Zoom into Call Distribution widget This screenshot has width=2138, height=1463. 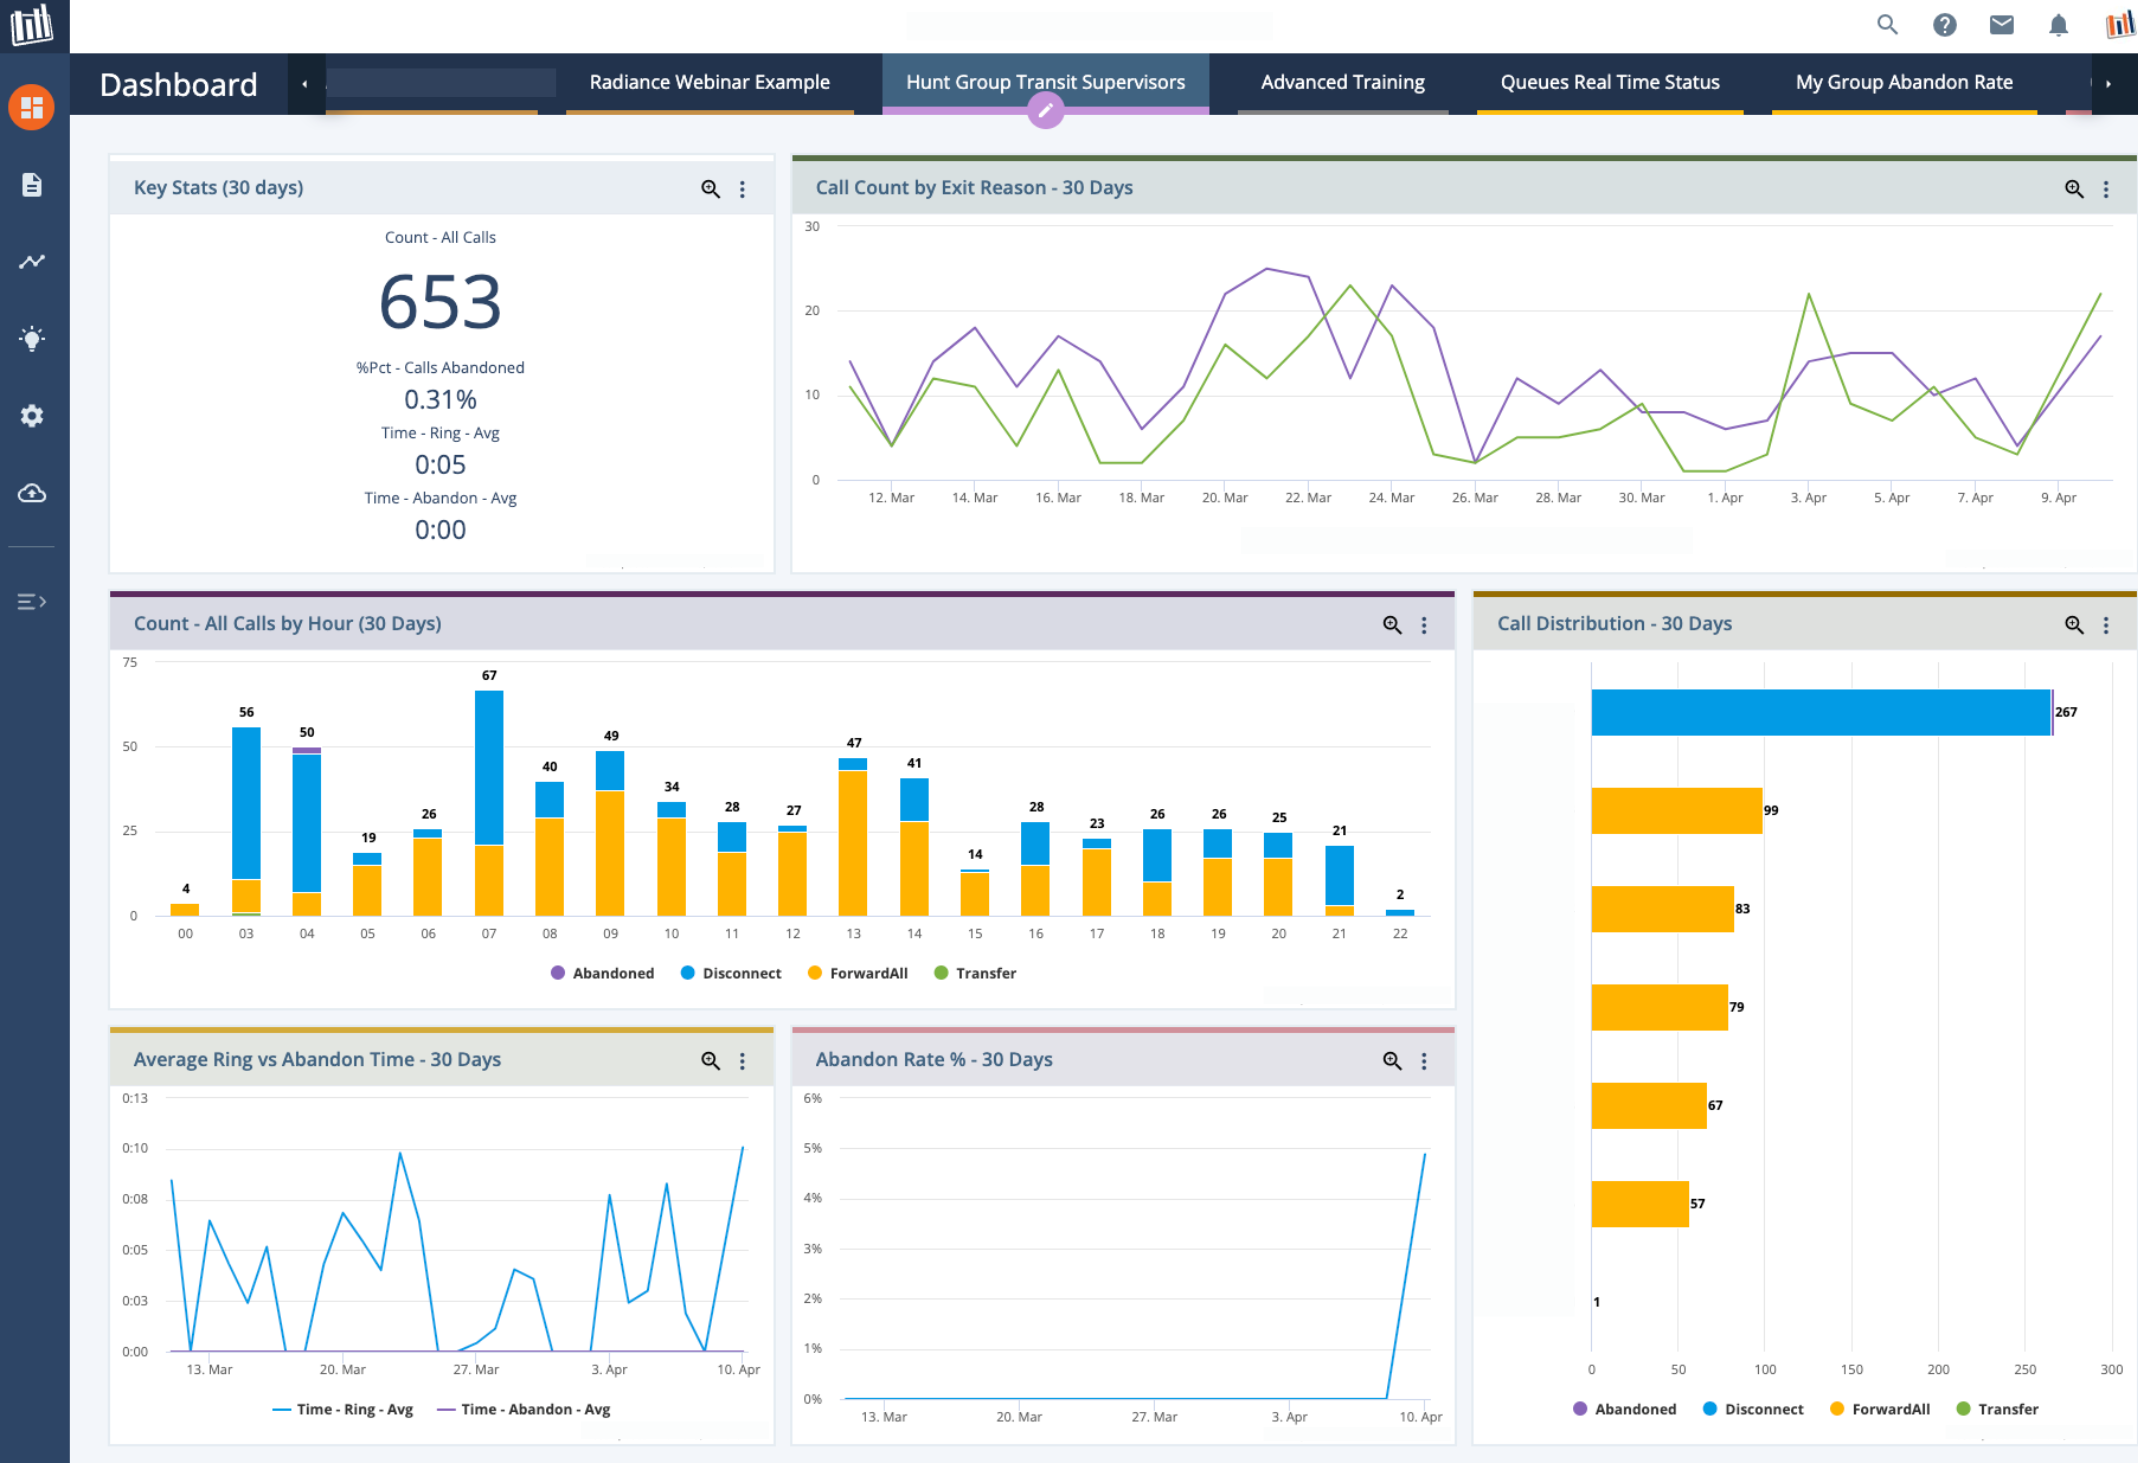coord(2074,625)
